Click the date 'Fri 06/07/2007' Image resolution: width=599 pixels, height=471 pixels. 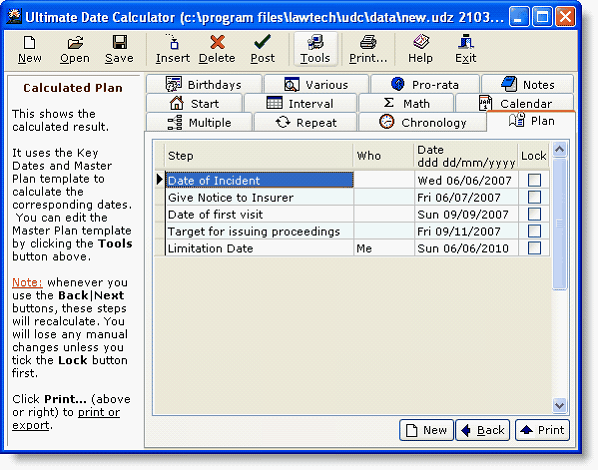[x=466, y=197]
